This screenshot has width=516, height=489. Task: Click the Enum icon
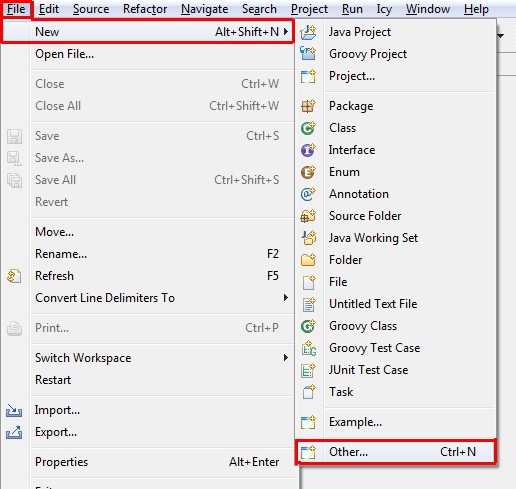[x=308, y=172]
